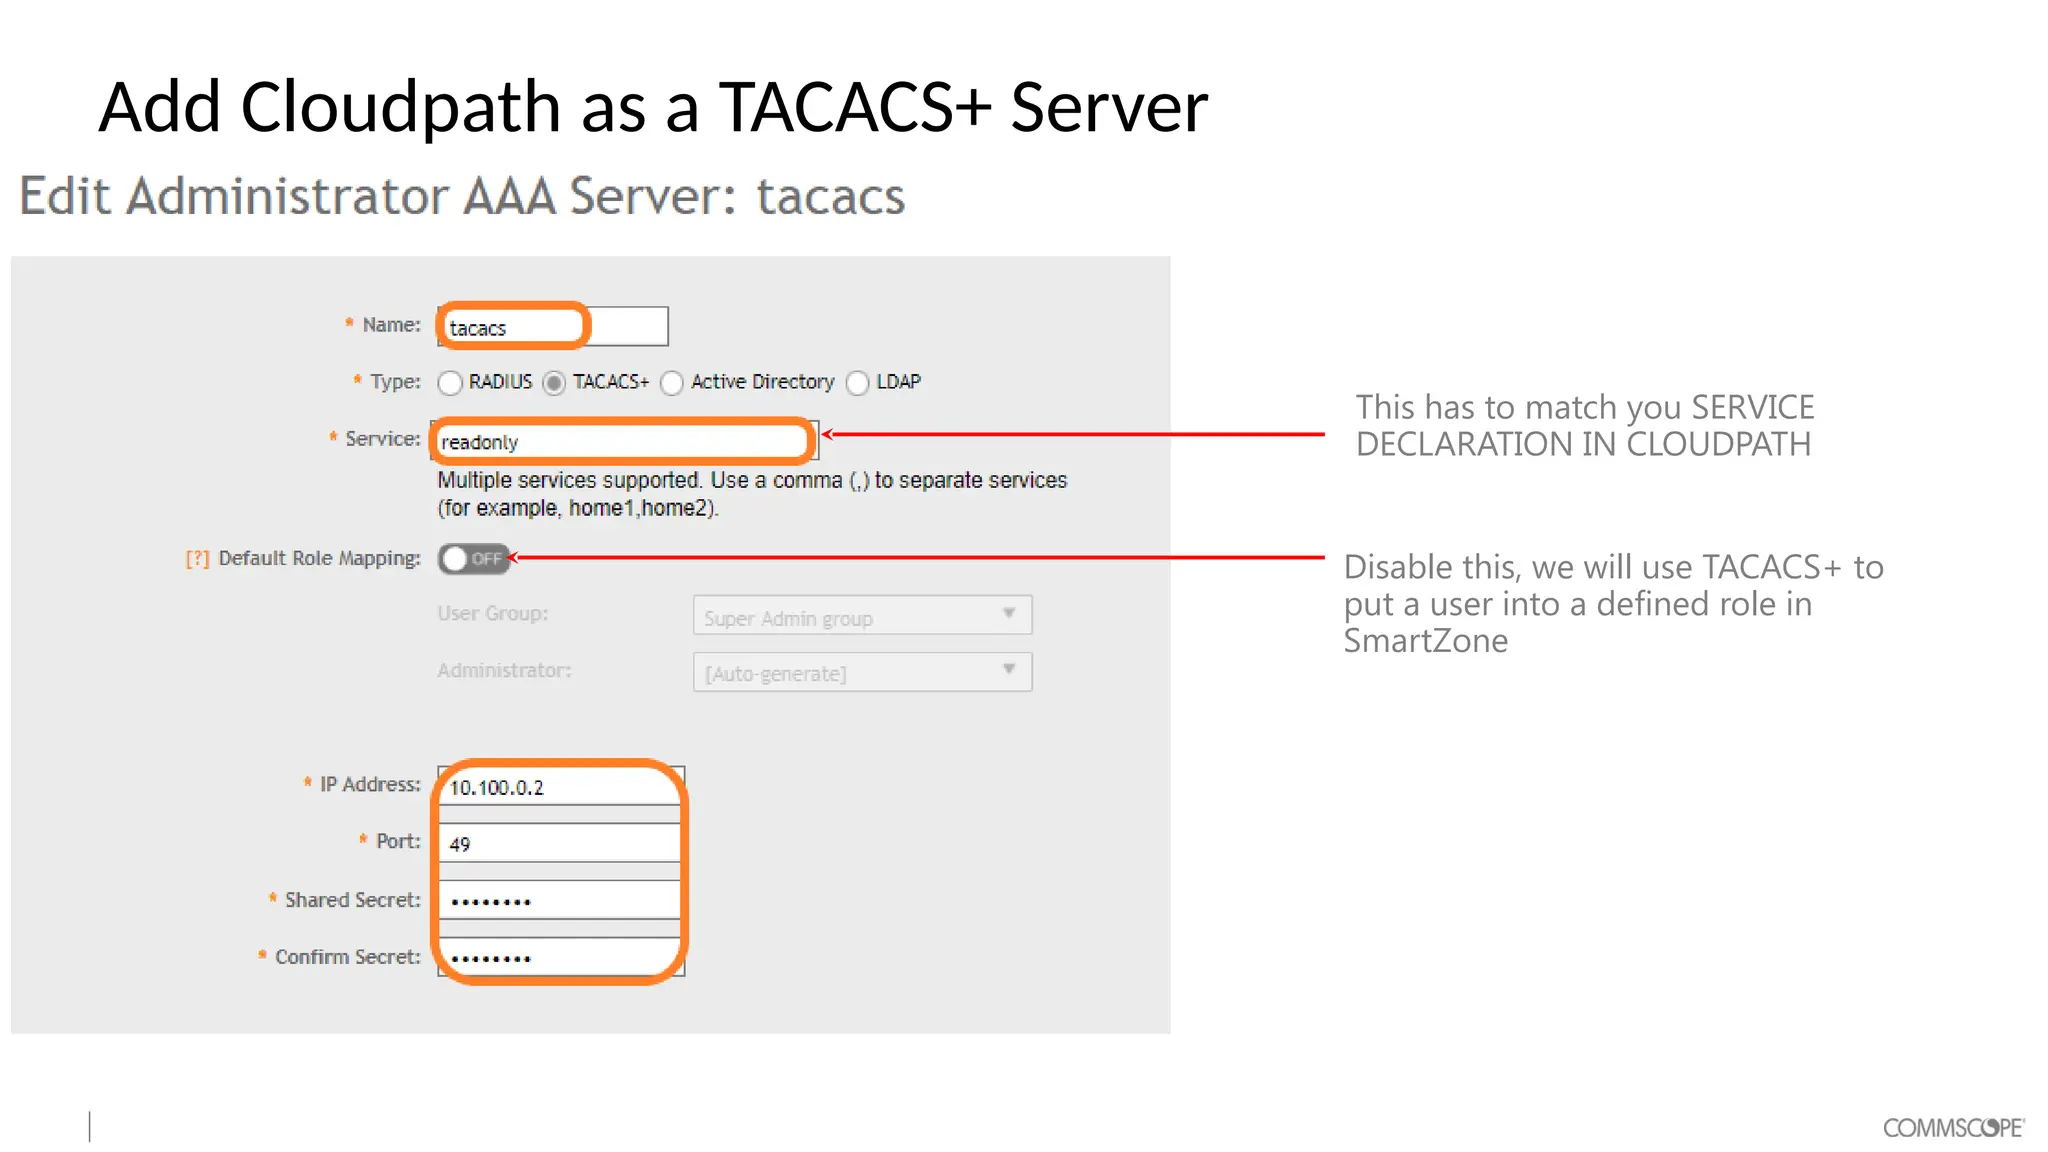Select the TACACS+ type radio button
The width and height of the screenshot is (2048, 1152).
554,383
